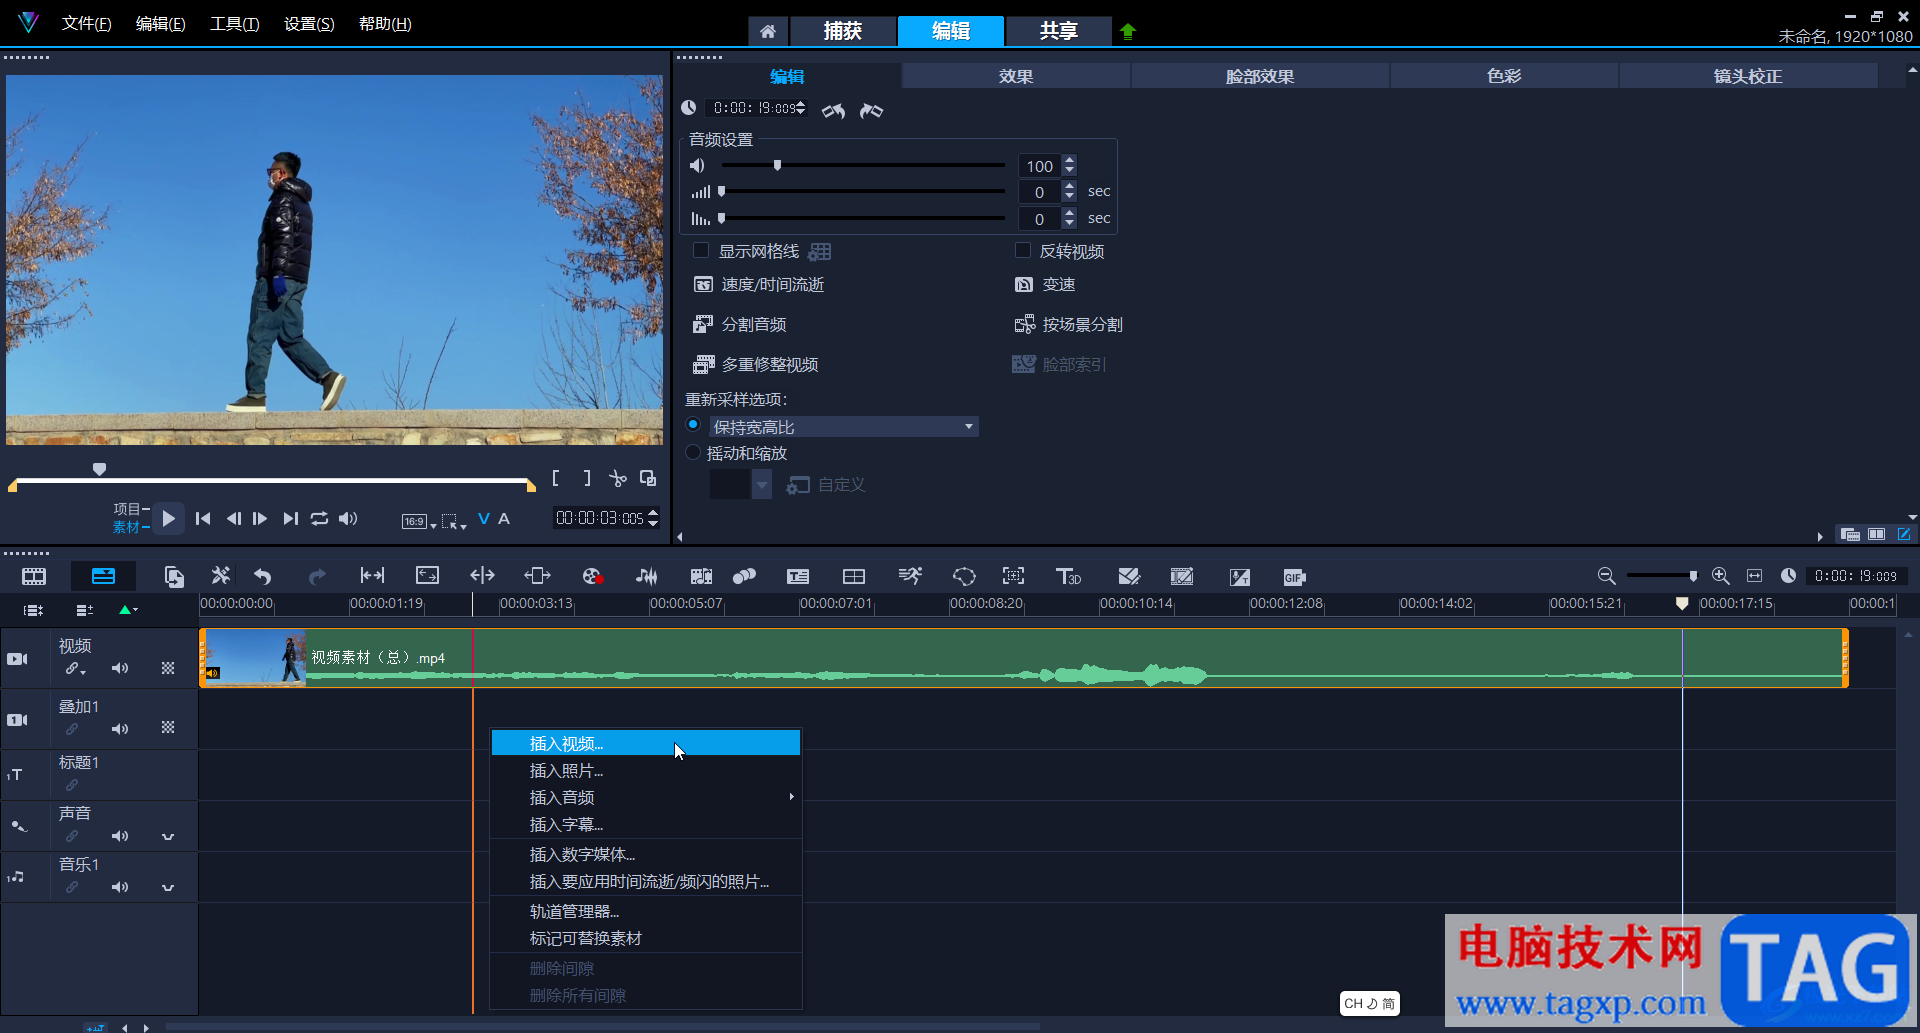This screenshot has height=1033, width=1920.
Task: Click the undo arrow in timeline toolbar
Action: (x=263, y=576)
